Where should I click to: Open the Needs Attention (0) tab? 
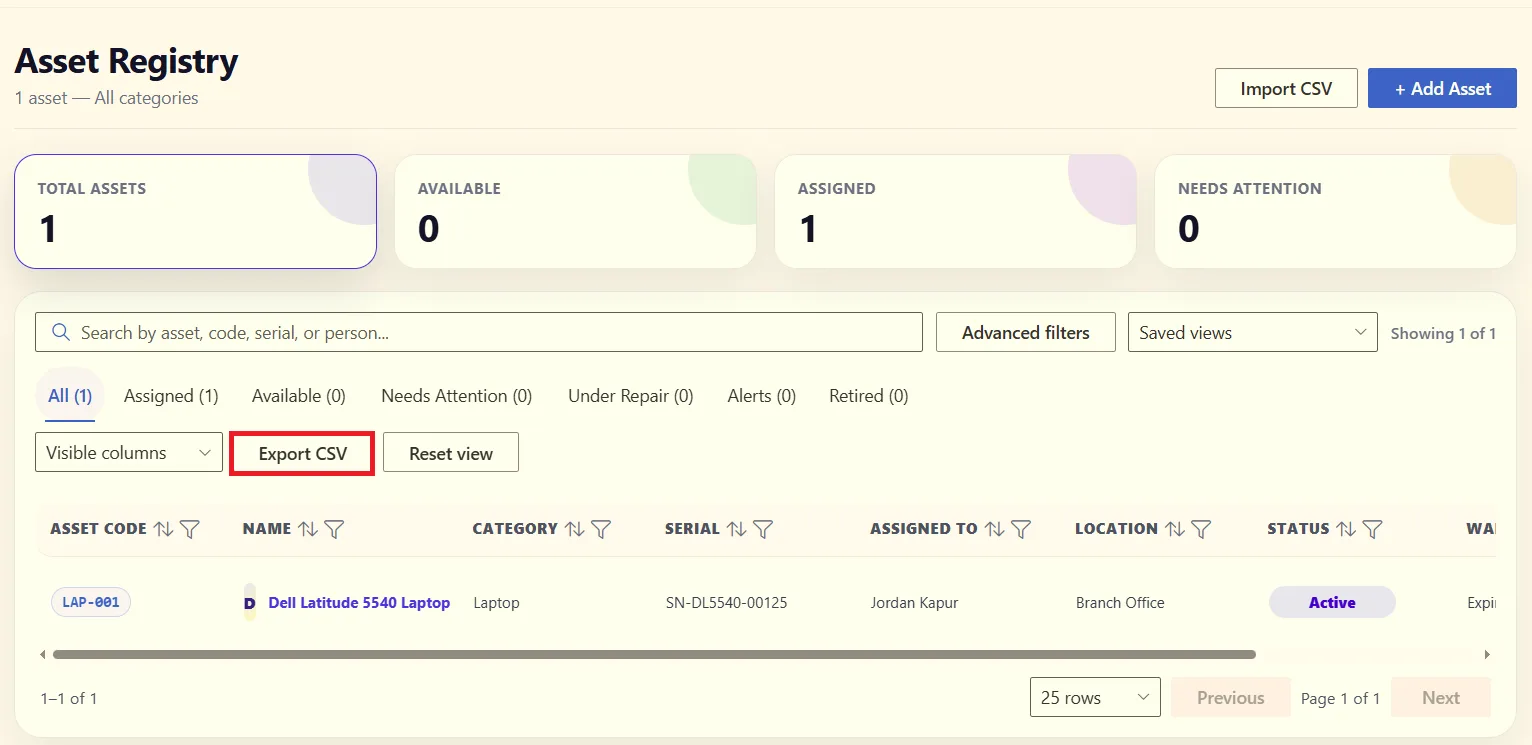click(457, 396)
